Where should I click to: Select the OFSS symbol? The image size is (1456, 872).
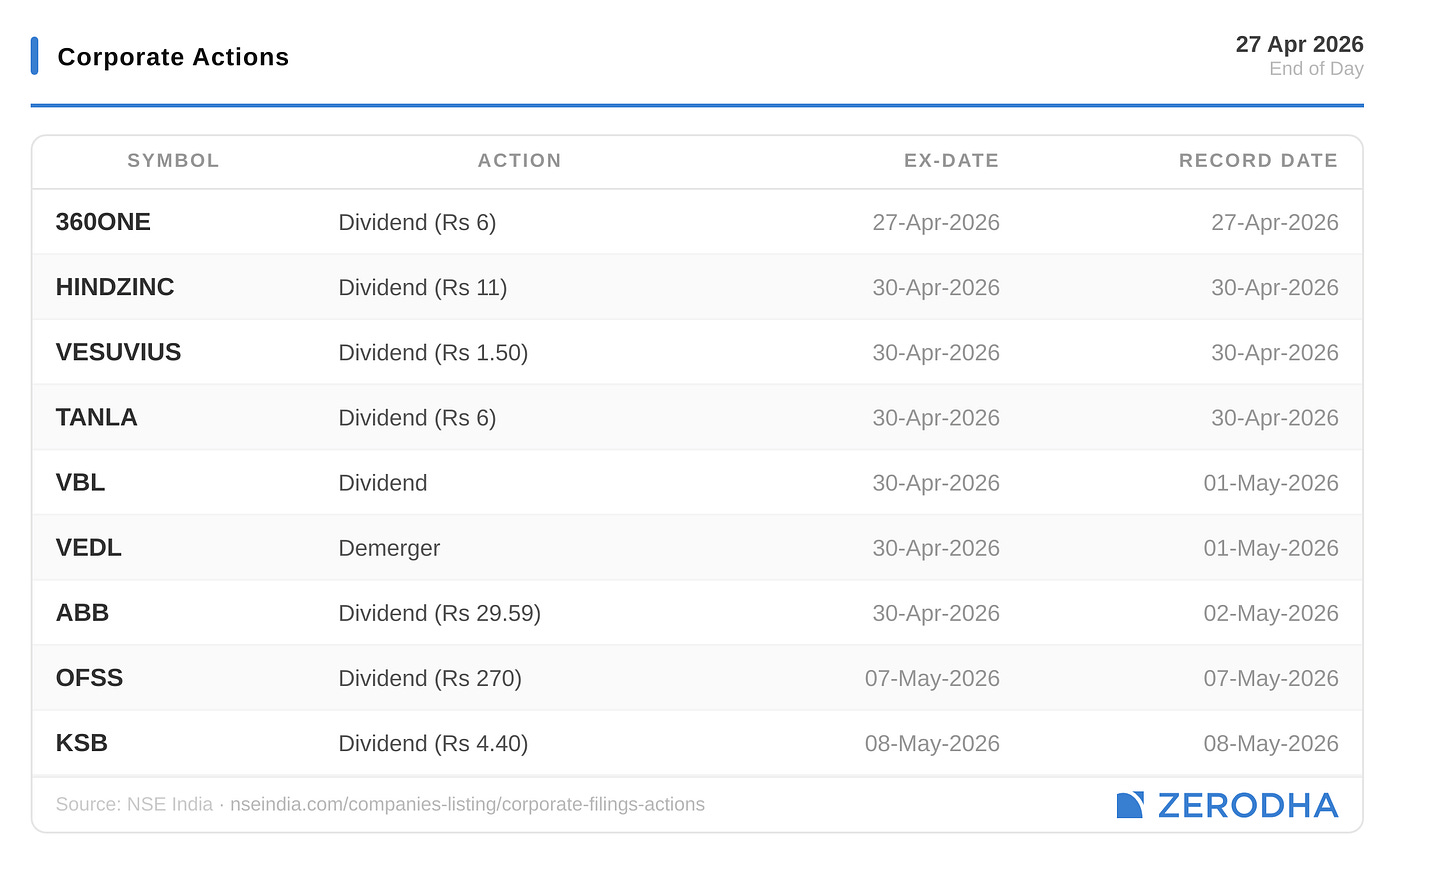click(89, 678)
